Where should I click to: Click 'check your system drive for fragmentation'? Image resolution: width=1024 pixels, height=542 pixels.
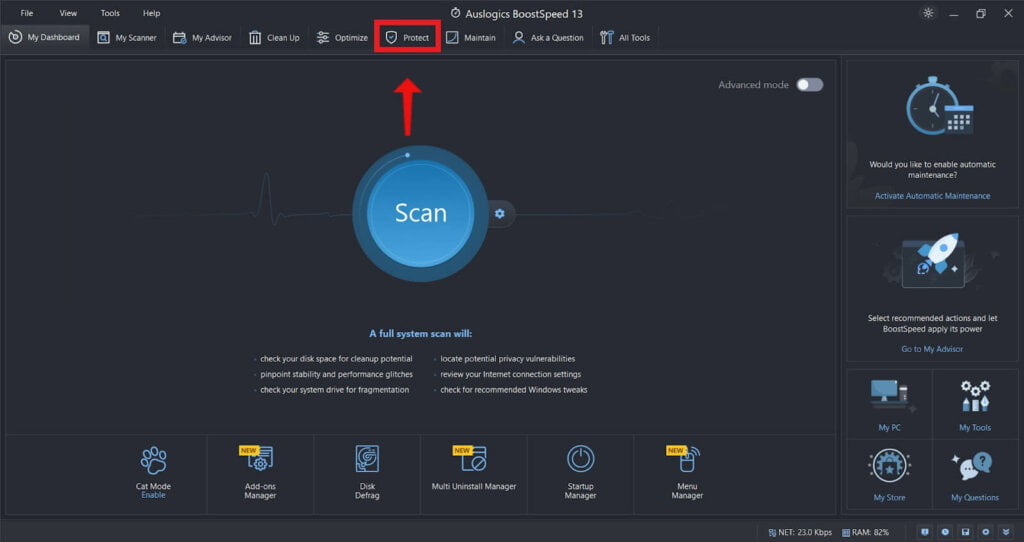coord(334,390)
